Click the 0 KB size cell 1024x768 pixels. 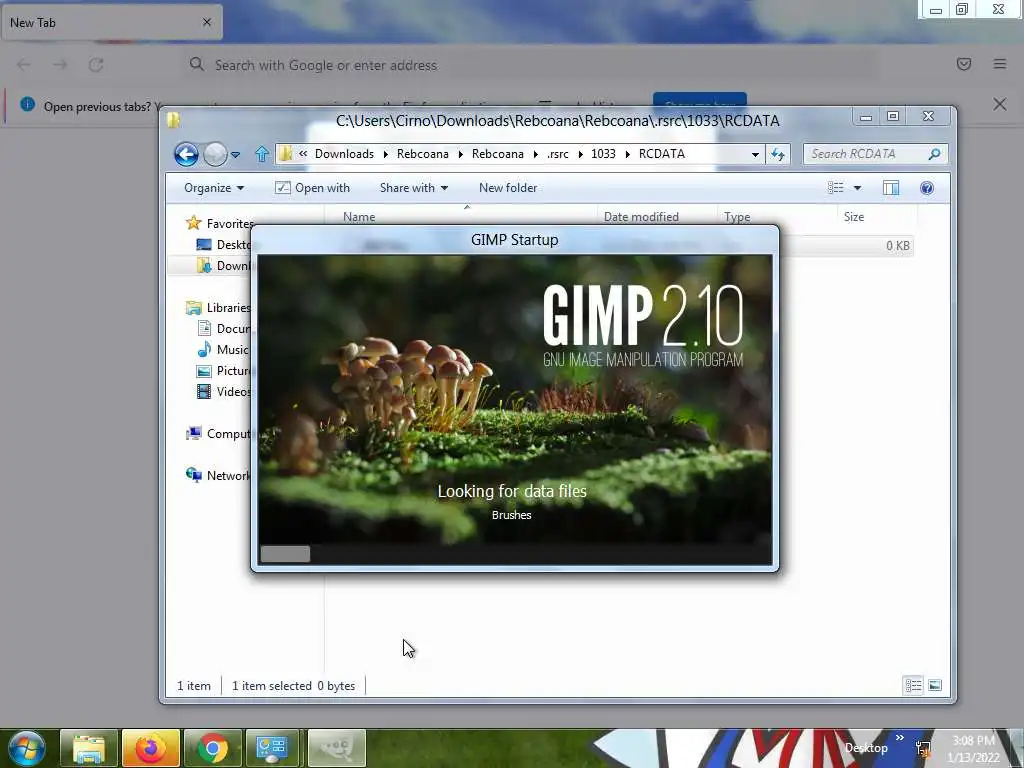tap(897, 246)
